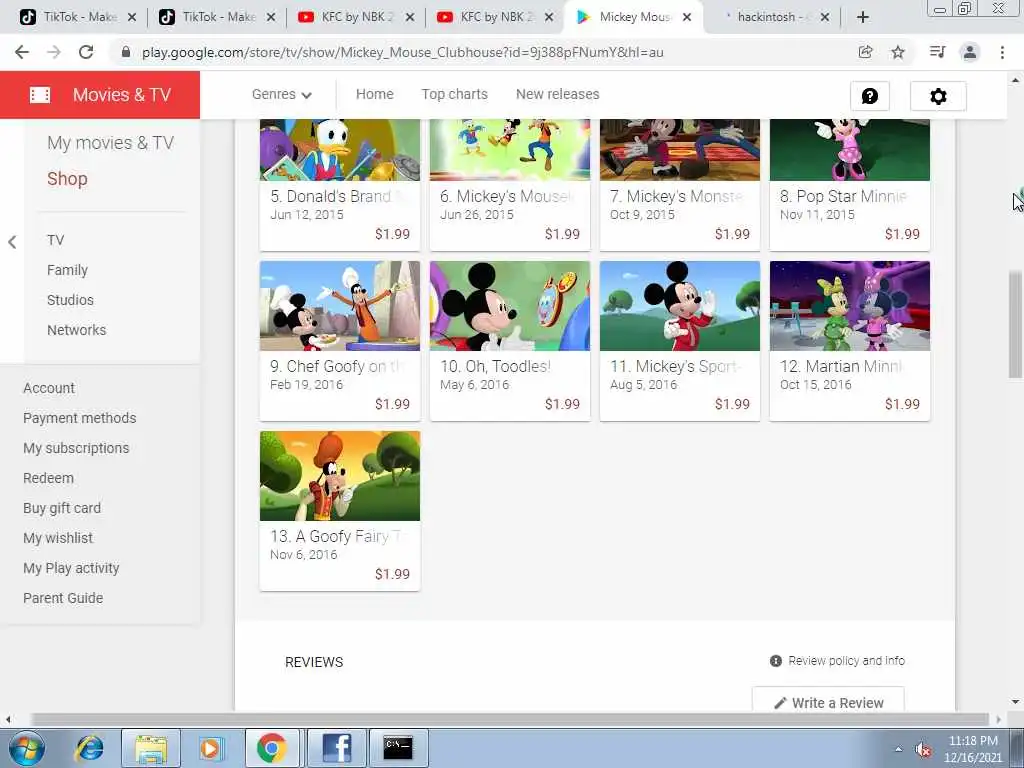Screen dimensions: 1024x768
Task: Click the muted volume tray icon
Action: 923,750
